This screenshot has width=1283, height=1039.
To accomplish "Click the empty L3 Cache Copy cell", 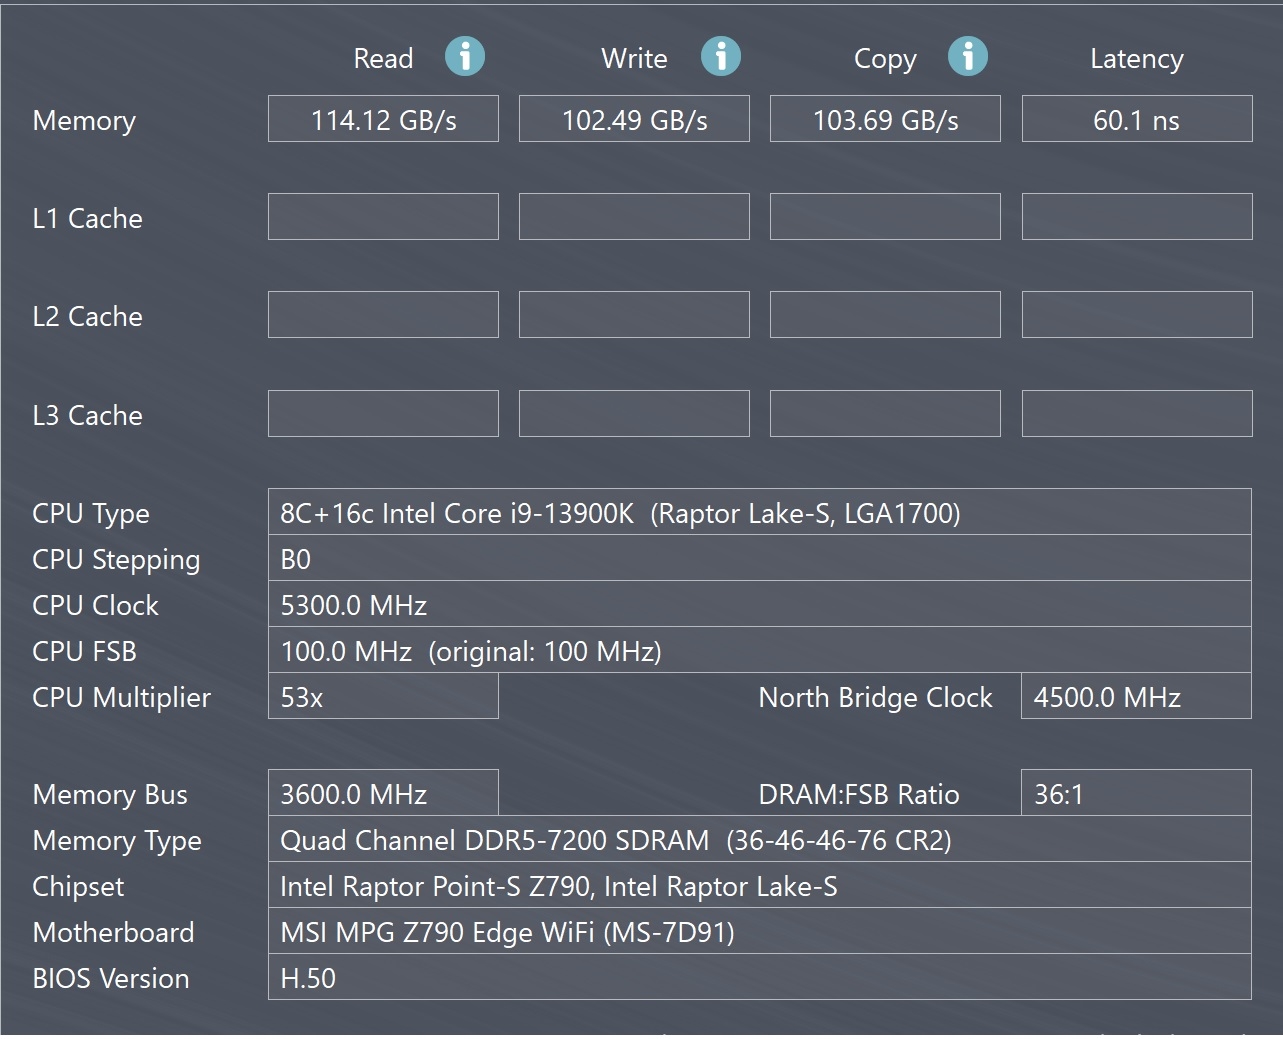I will tap(885, 414).
